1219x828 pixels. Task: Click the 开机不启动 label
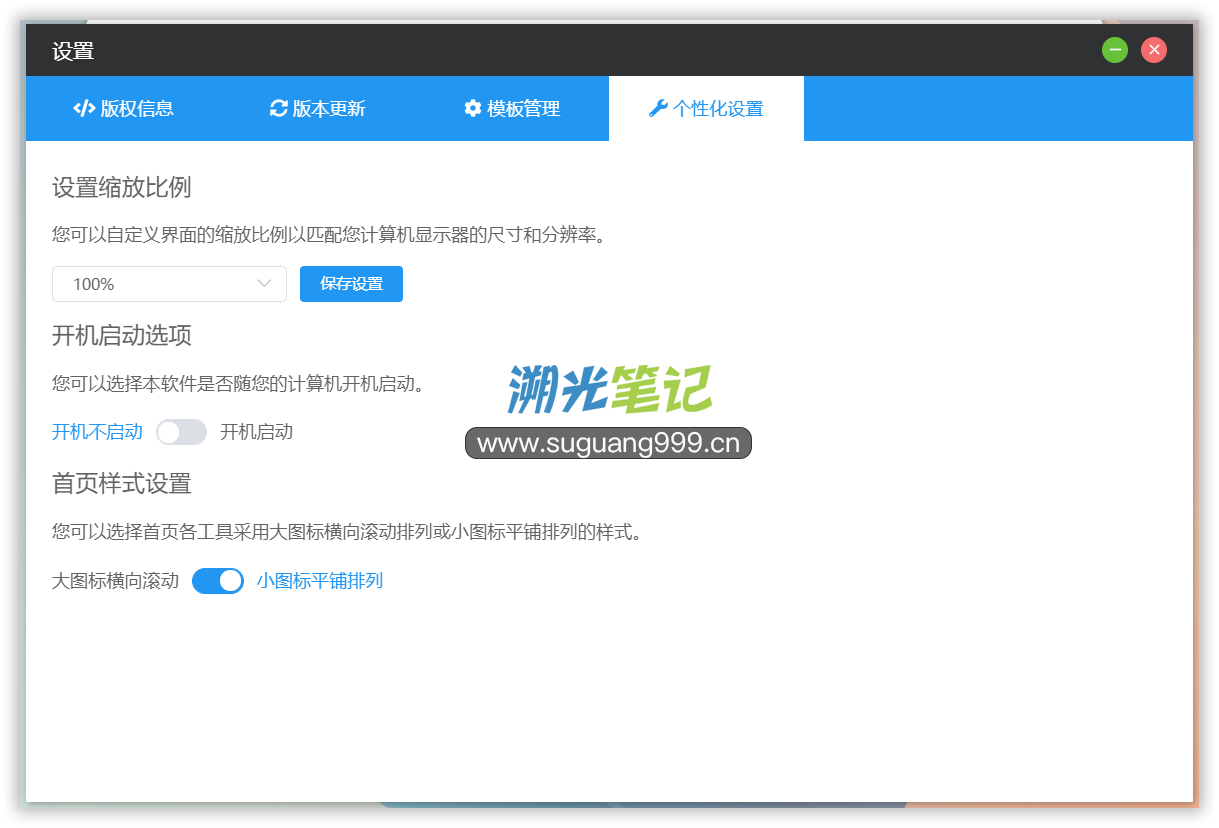tap(97, 432)
